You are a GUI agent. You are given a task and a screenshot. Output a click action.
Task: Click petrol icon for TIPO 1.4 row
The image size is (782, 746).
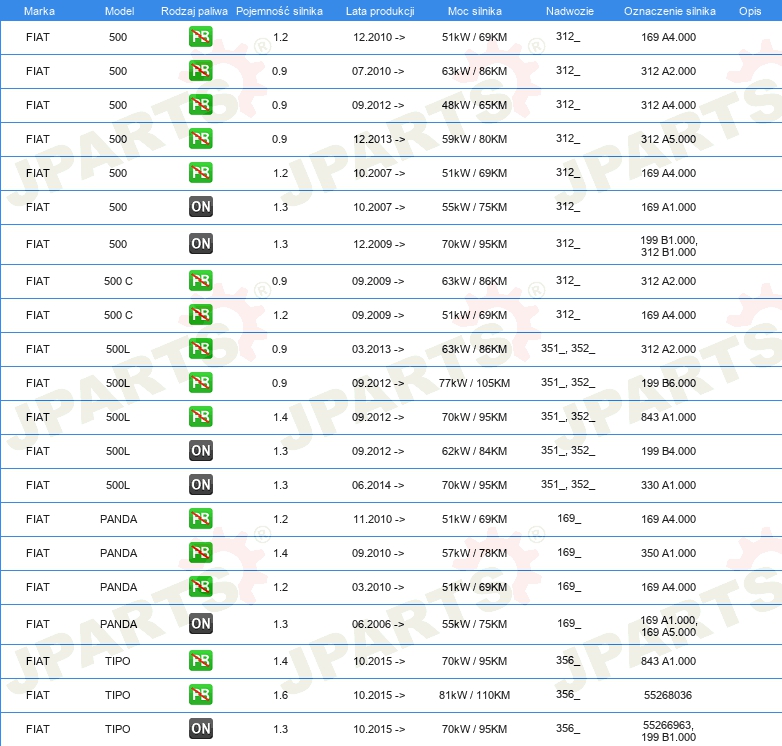pos(200,661)
